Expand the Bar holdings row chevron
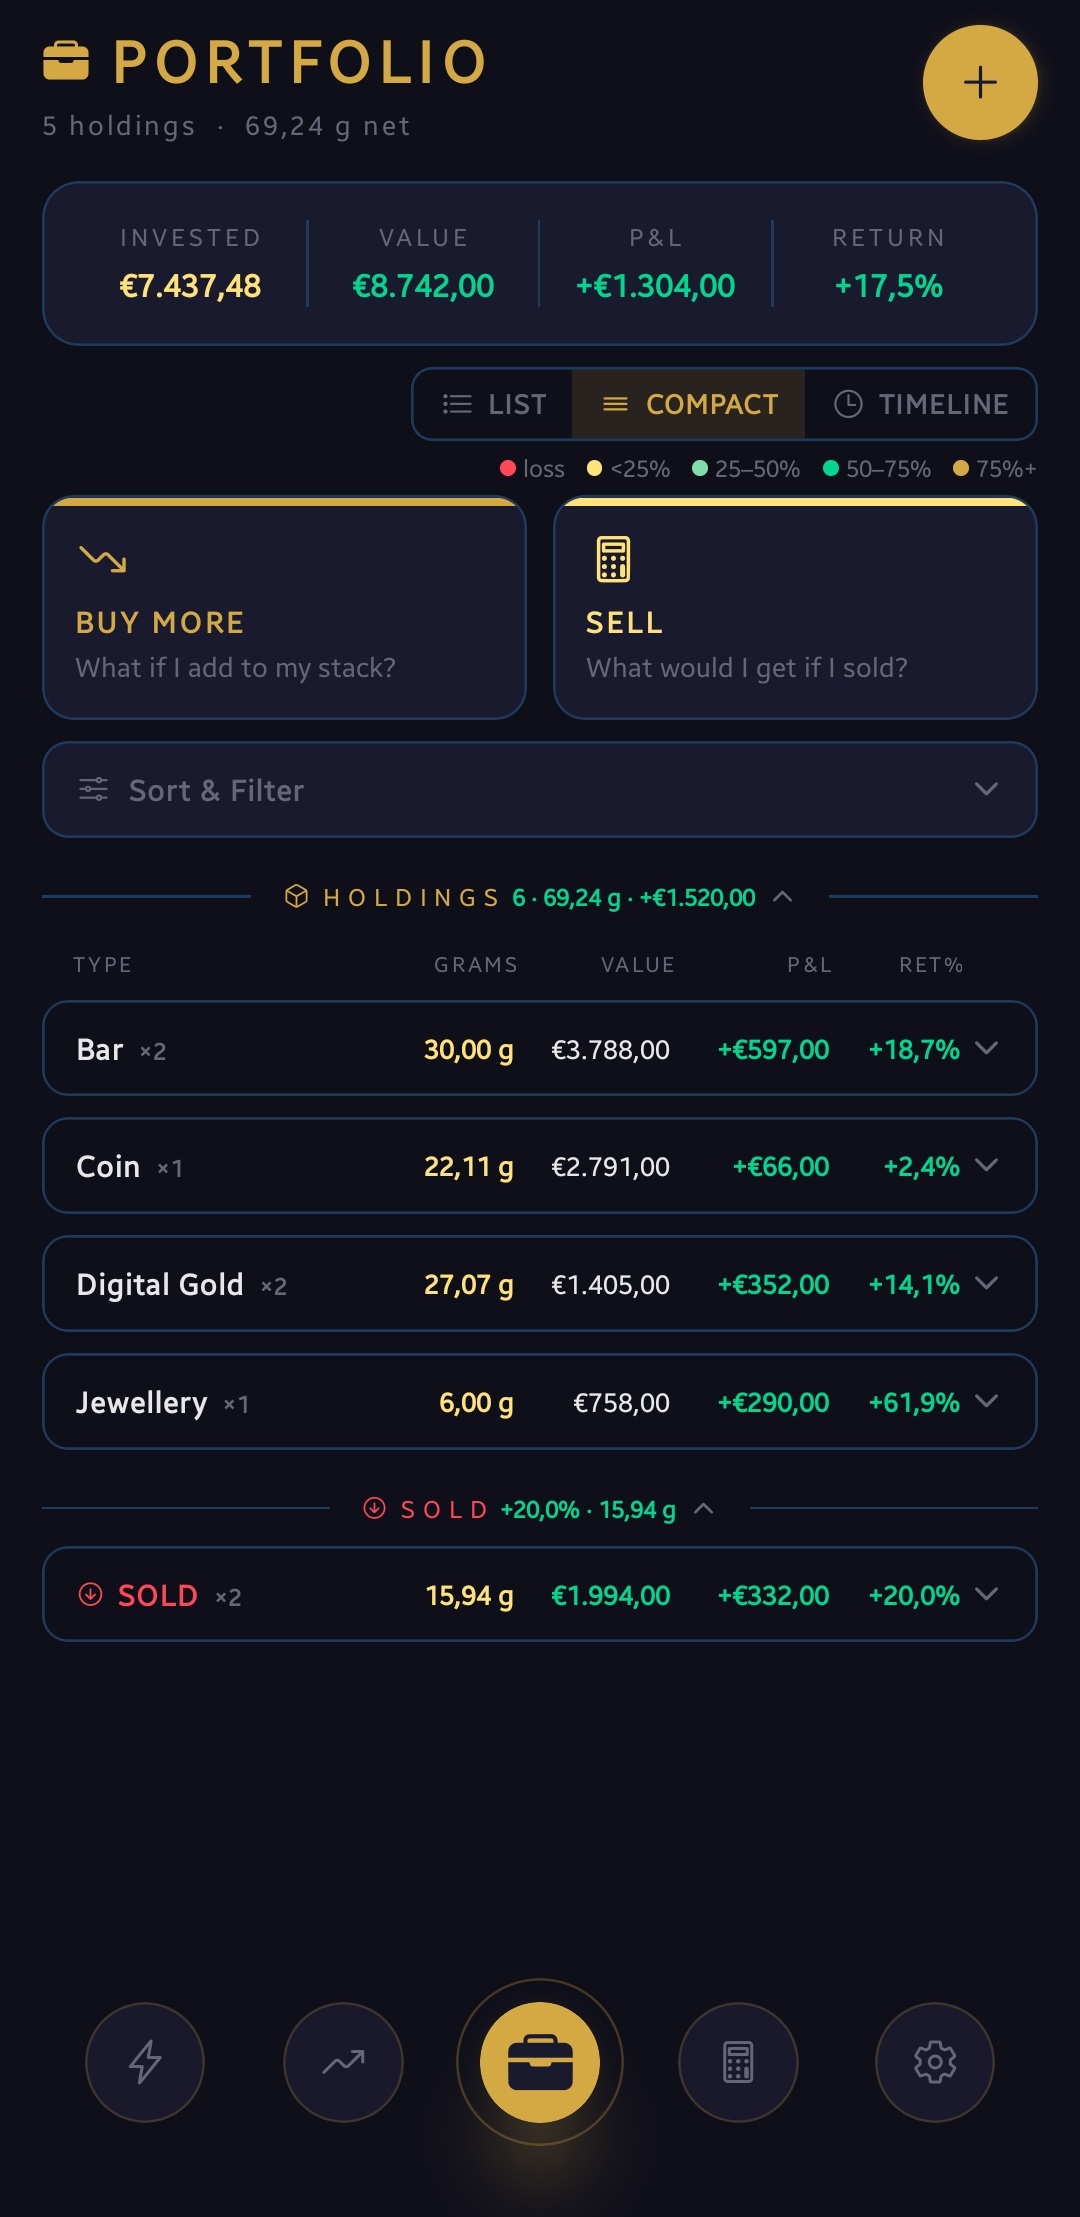Viewport: 1080px width, 2217px height. [x=986, y=1048]
